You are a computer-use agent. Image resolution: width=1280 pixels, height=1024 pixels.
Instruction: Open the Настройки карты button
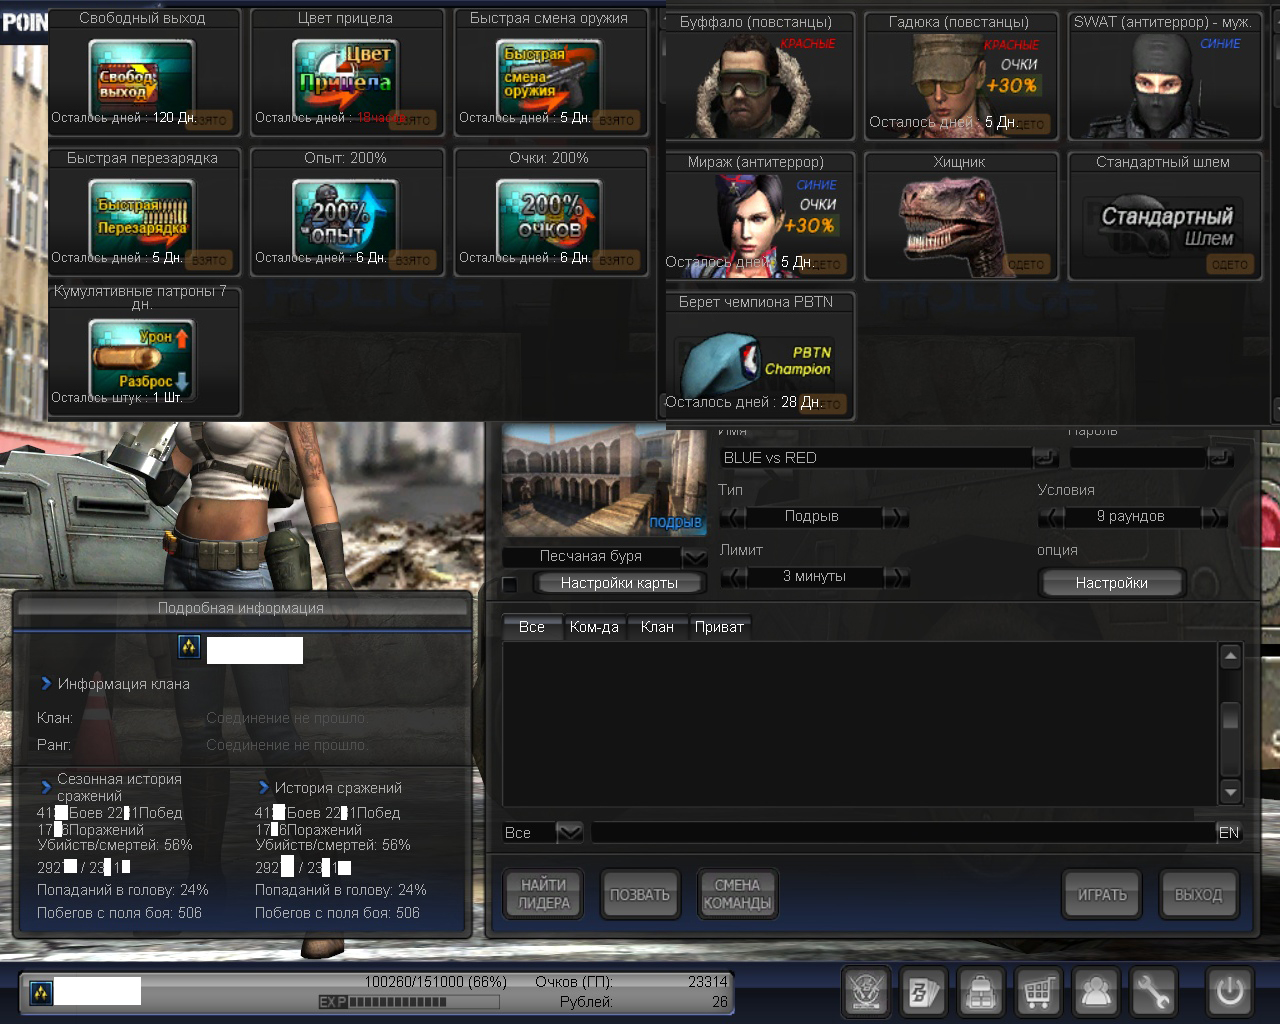click(x=619, y=583)
